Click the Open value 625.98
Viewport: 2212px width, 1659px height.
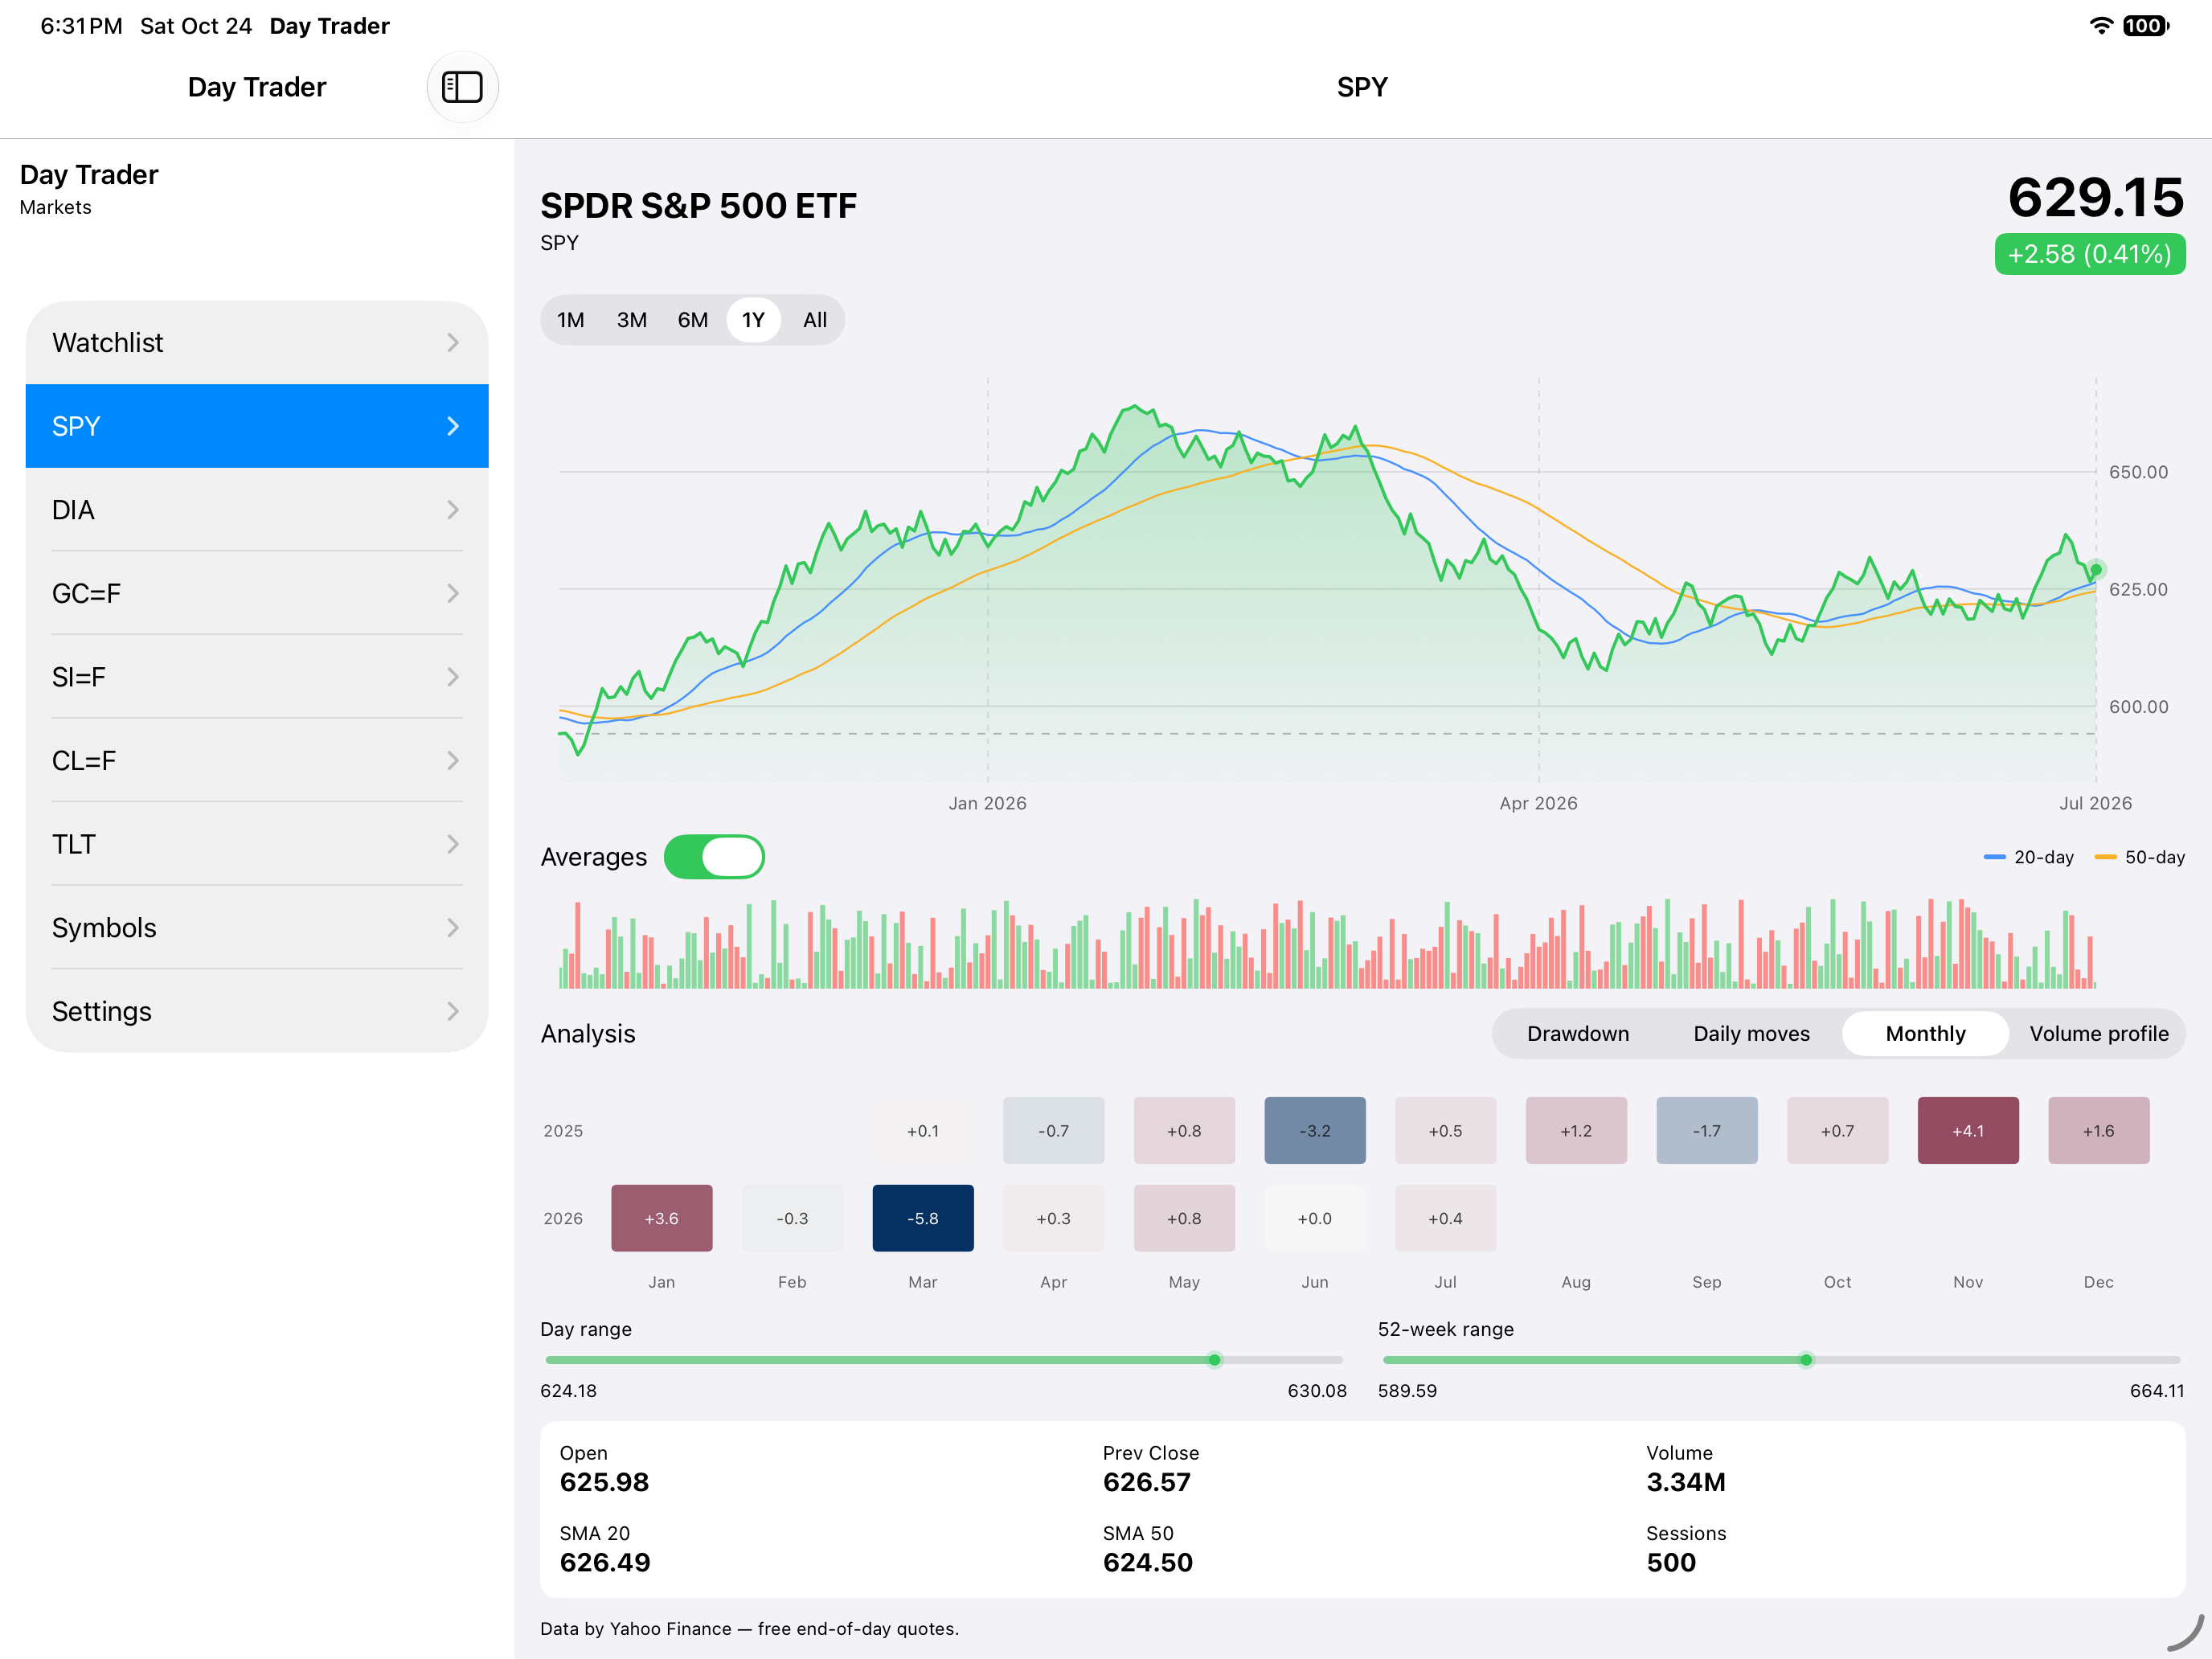[604, 1483]
